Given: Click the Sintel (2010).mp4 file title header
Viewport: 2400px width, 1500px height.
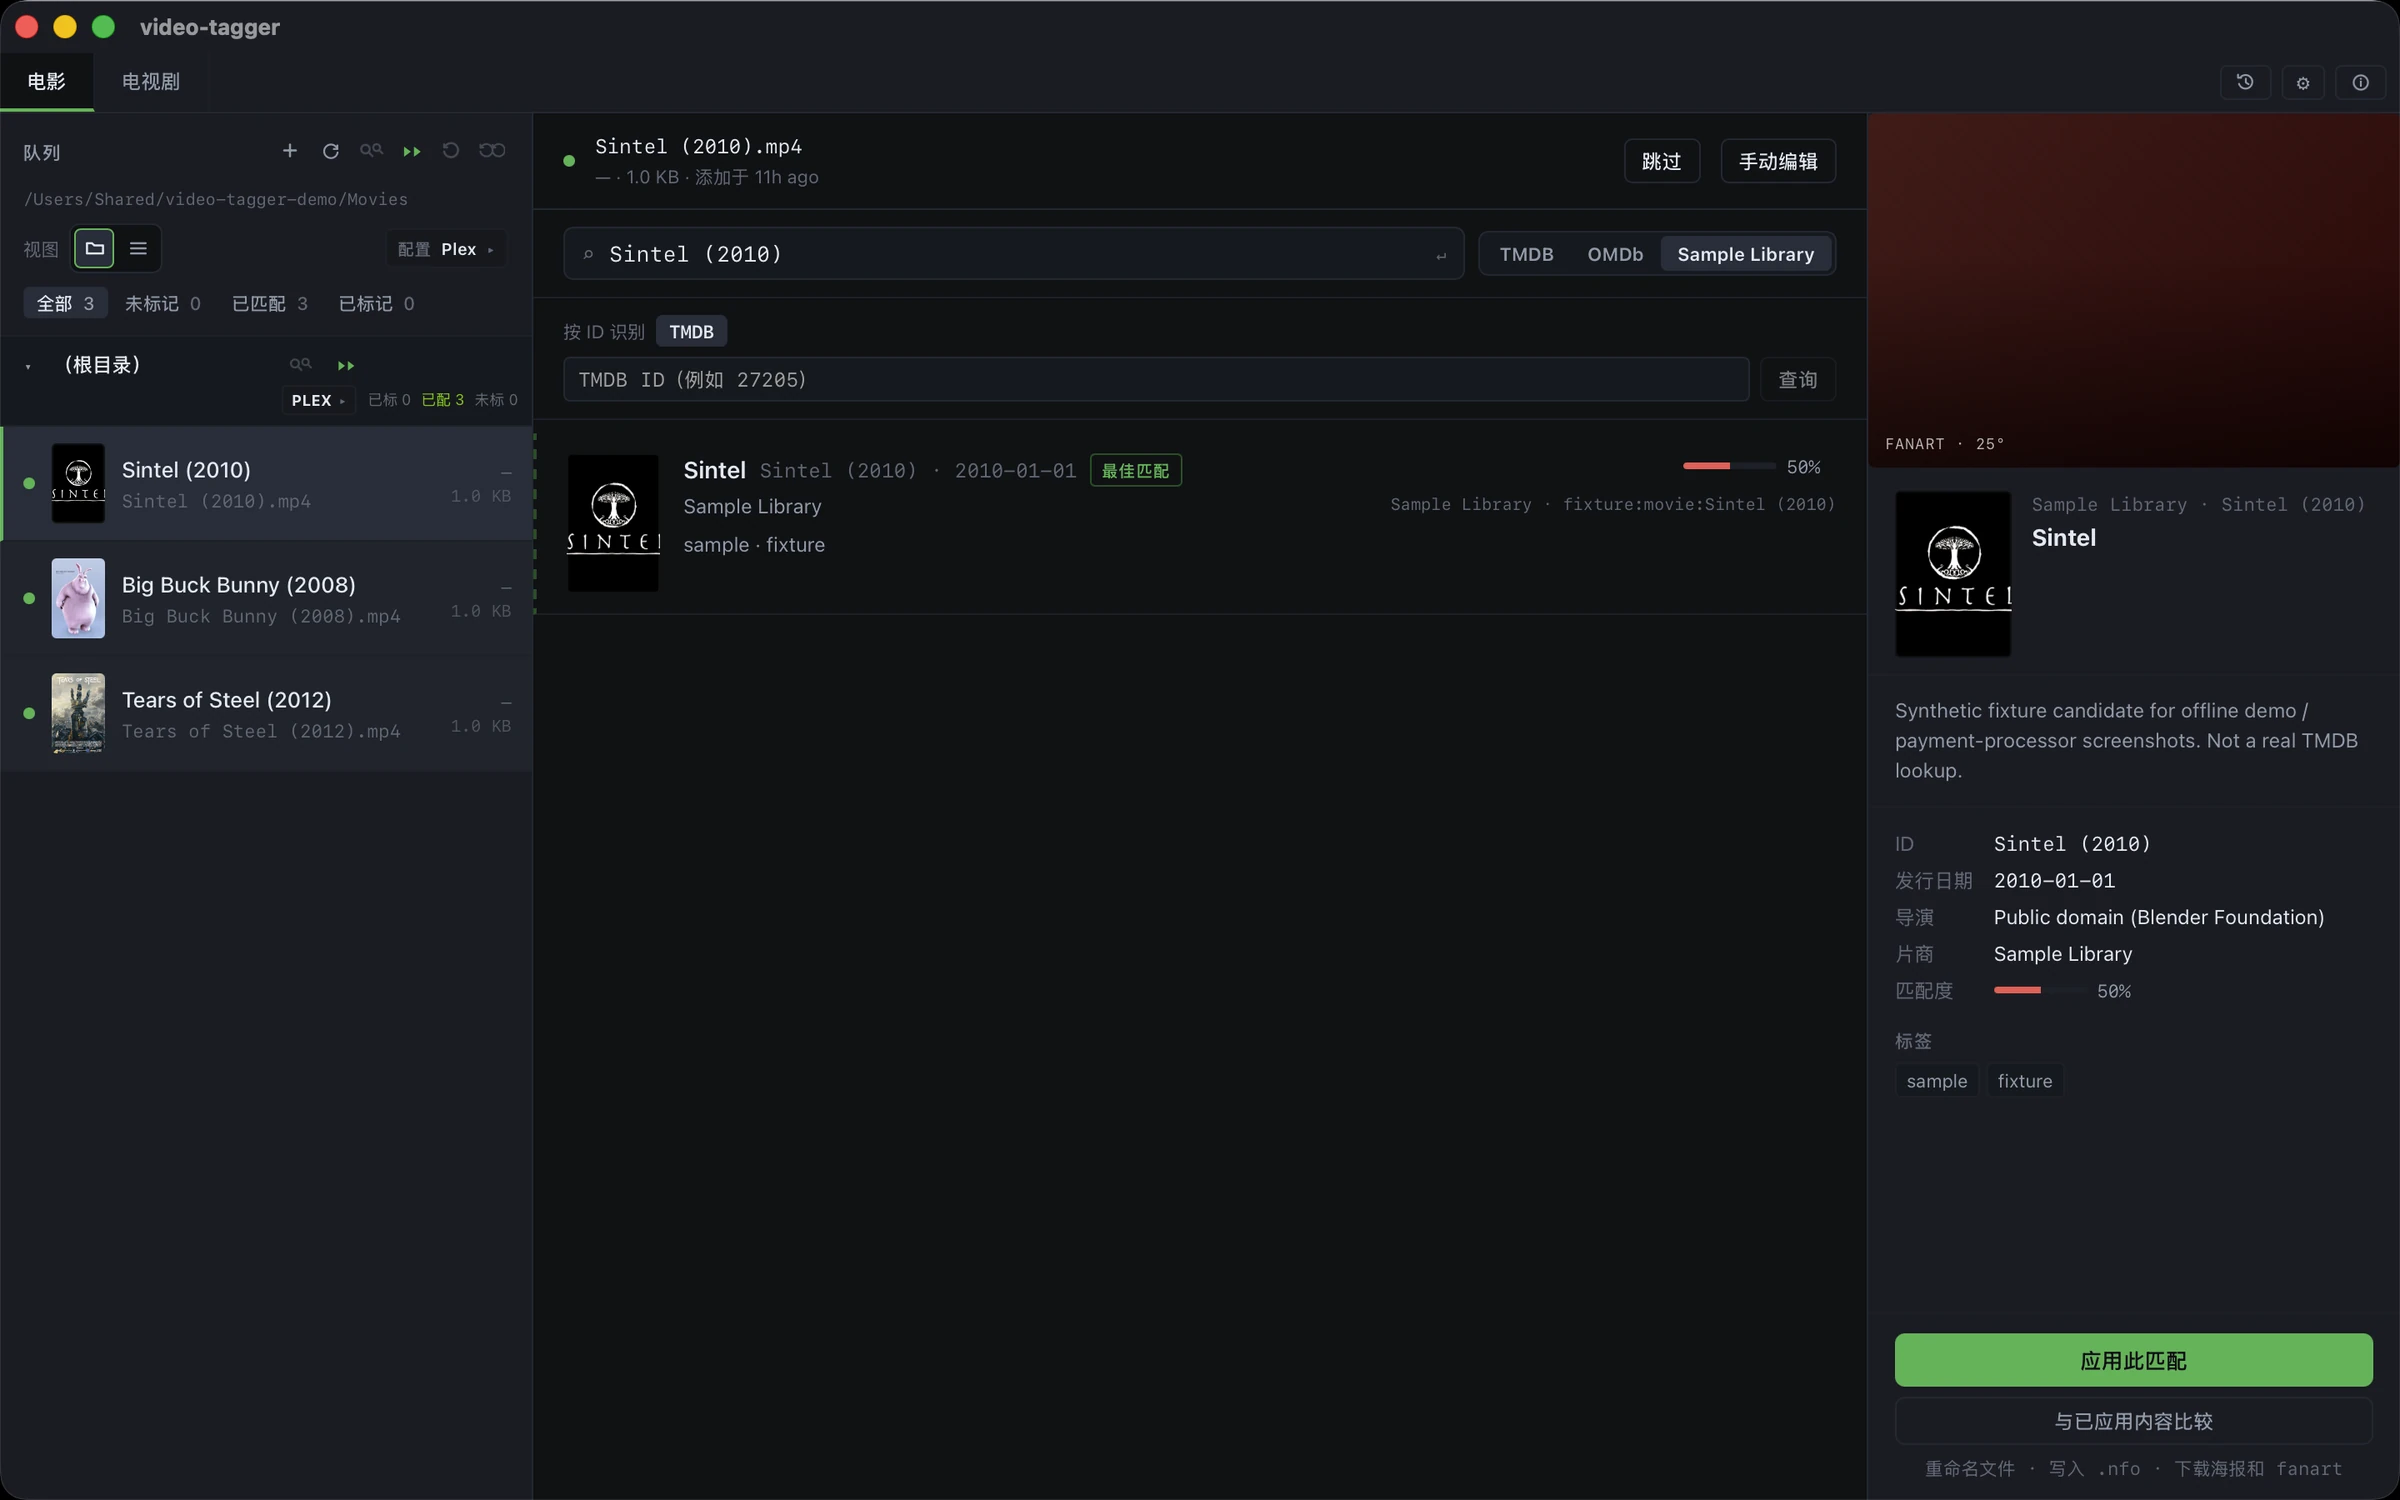Looking at the screenshot, I should click(698, 146).
